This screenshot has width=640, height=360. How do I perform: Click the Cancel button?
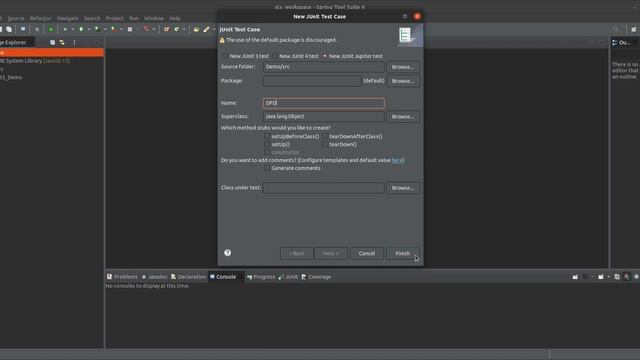[x=367, y=253]
